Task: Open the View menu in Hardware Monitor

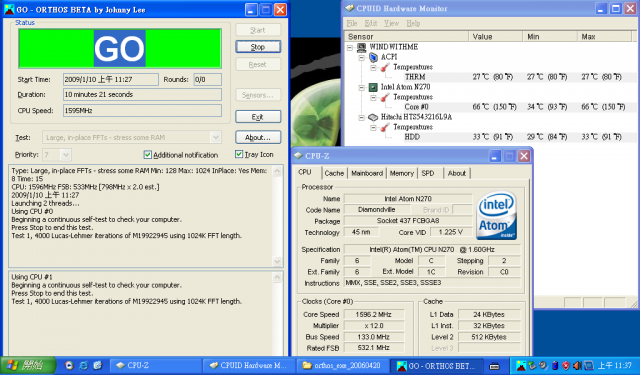Action: (x=391, y=23)
